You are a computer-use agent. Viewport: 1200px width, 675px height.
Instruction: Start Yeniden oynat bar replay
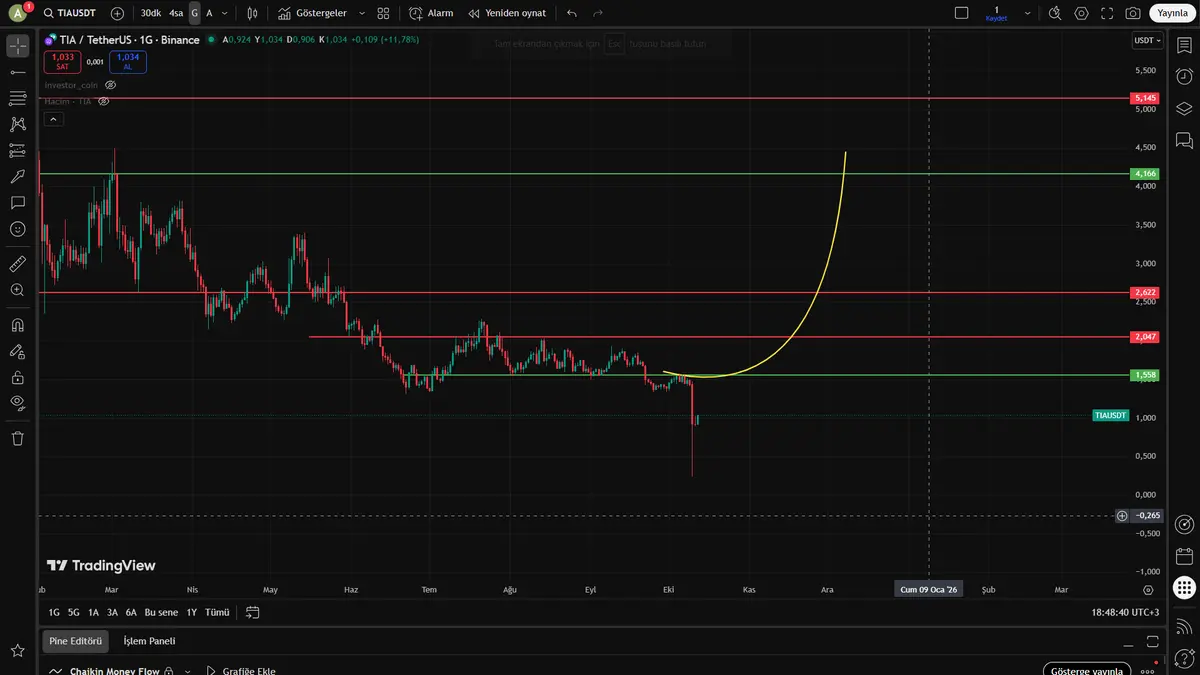coord(507,13)
